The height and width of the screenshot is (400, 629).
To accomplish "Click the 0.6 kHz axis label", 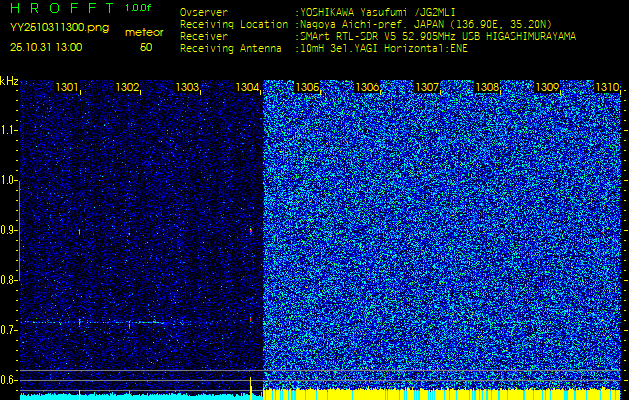I will point(9,379).
